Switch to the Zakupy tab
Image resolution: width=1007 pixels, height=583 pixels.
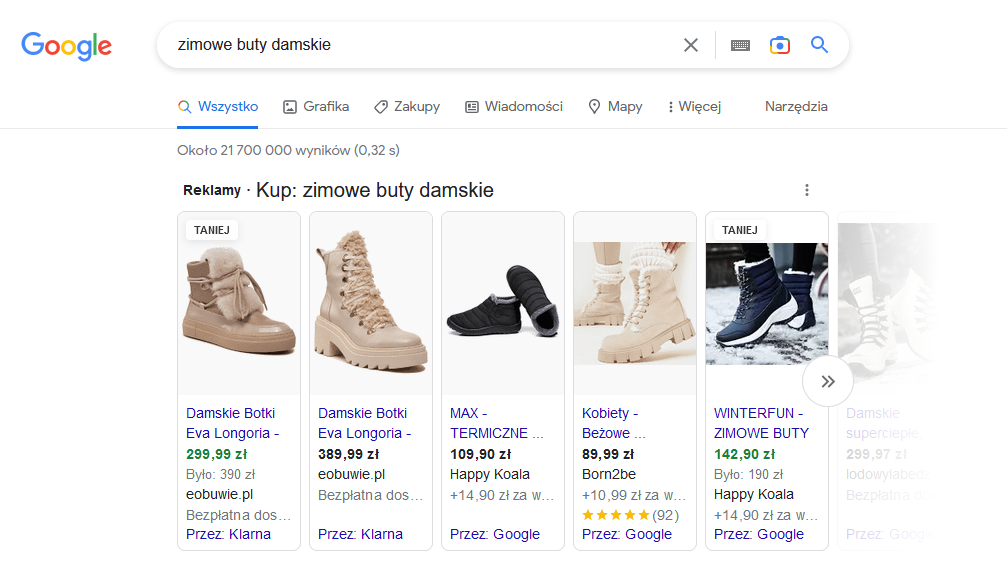(x=407, y=107)
